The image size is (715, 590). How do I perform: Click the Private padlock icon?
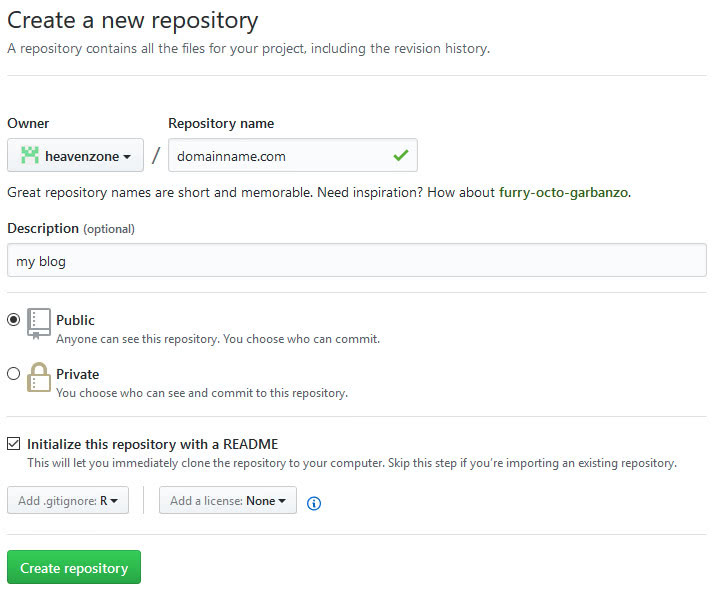coord(39,377)
